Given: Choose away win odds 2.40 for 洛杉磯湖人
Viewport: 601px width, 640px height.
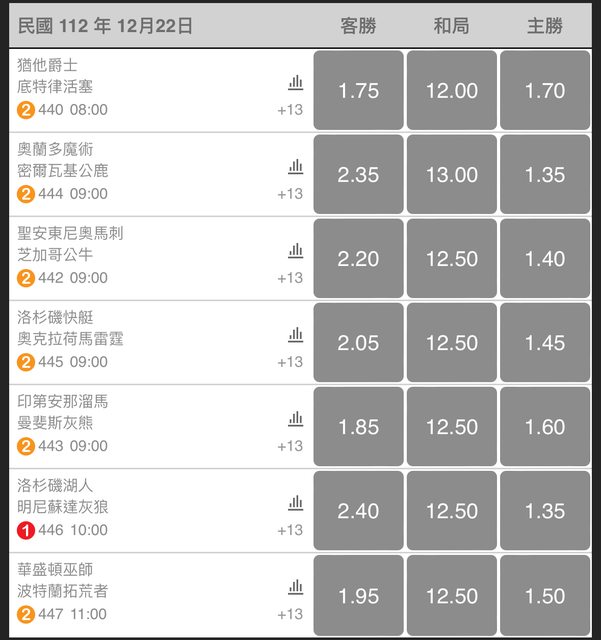Looking at the screenshot, I should click(x=358, y=511).
